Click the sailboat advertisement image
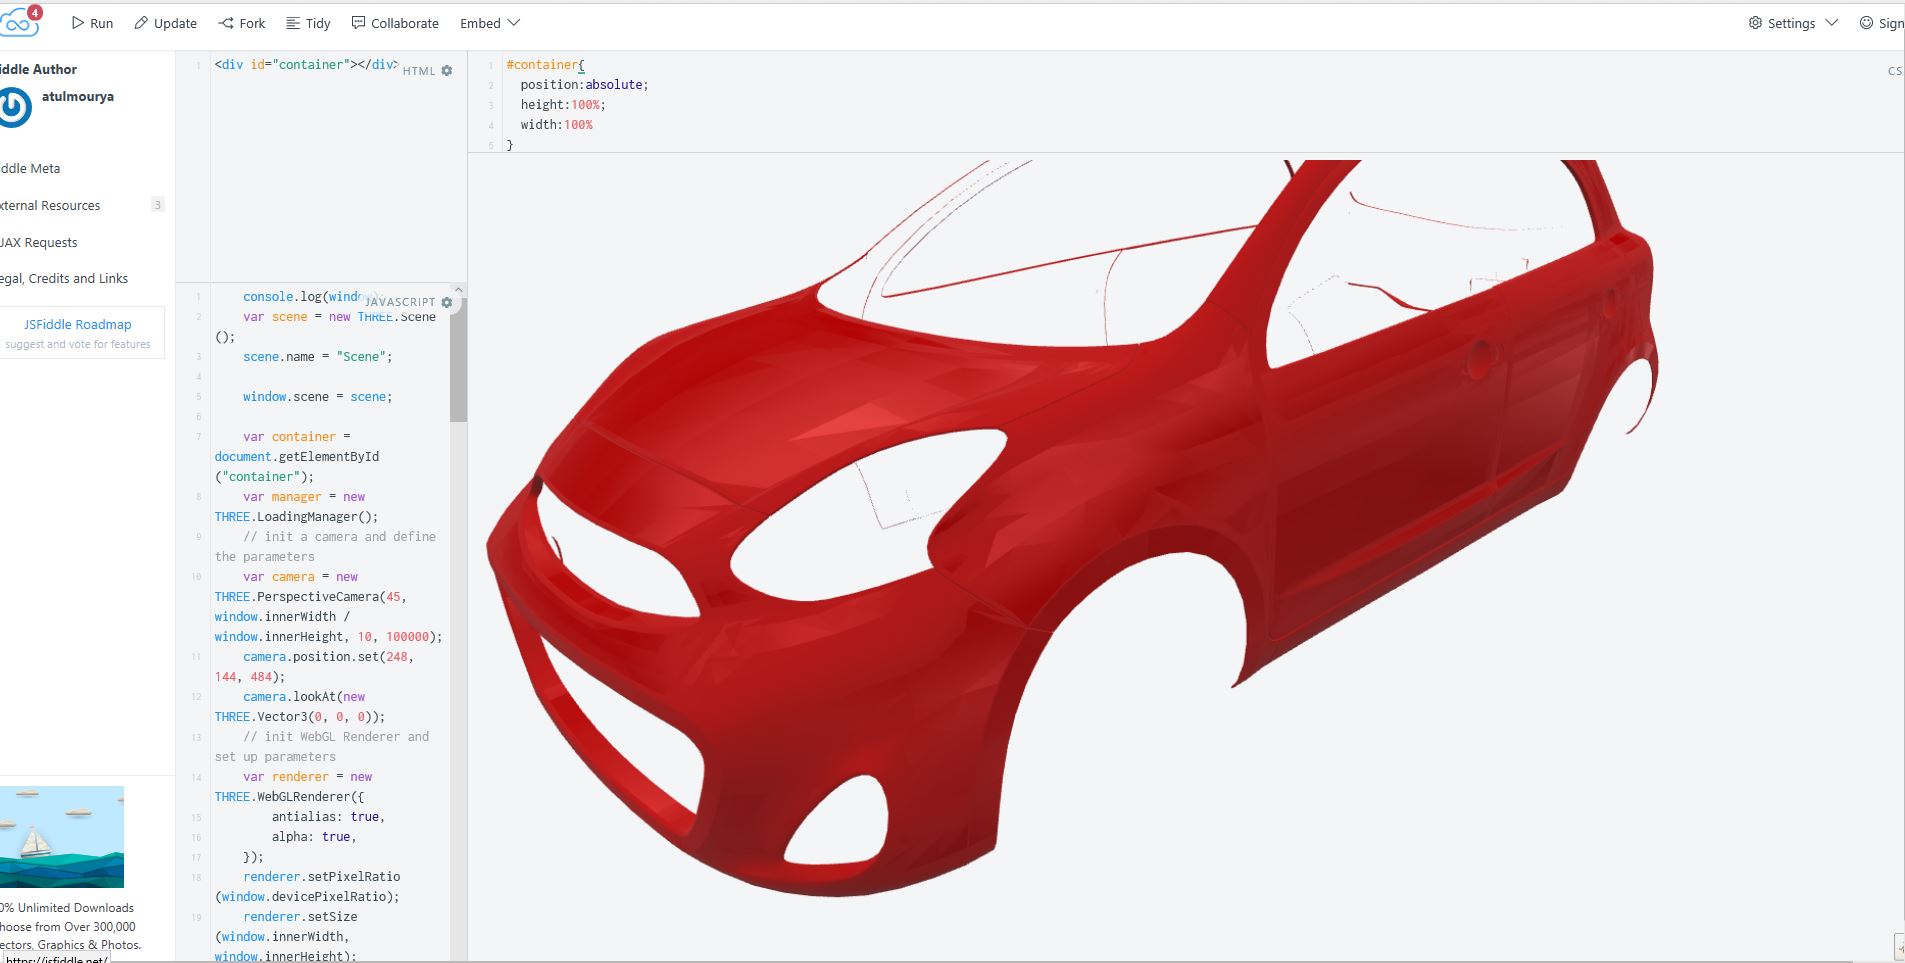1905x963 pixels. point(62,837)
